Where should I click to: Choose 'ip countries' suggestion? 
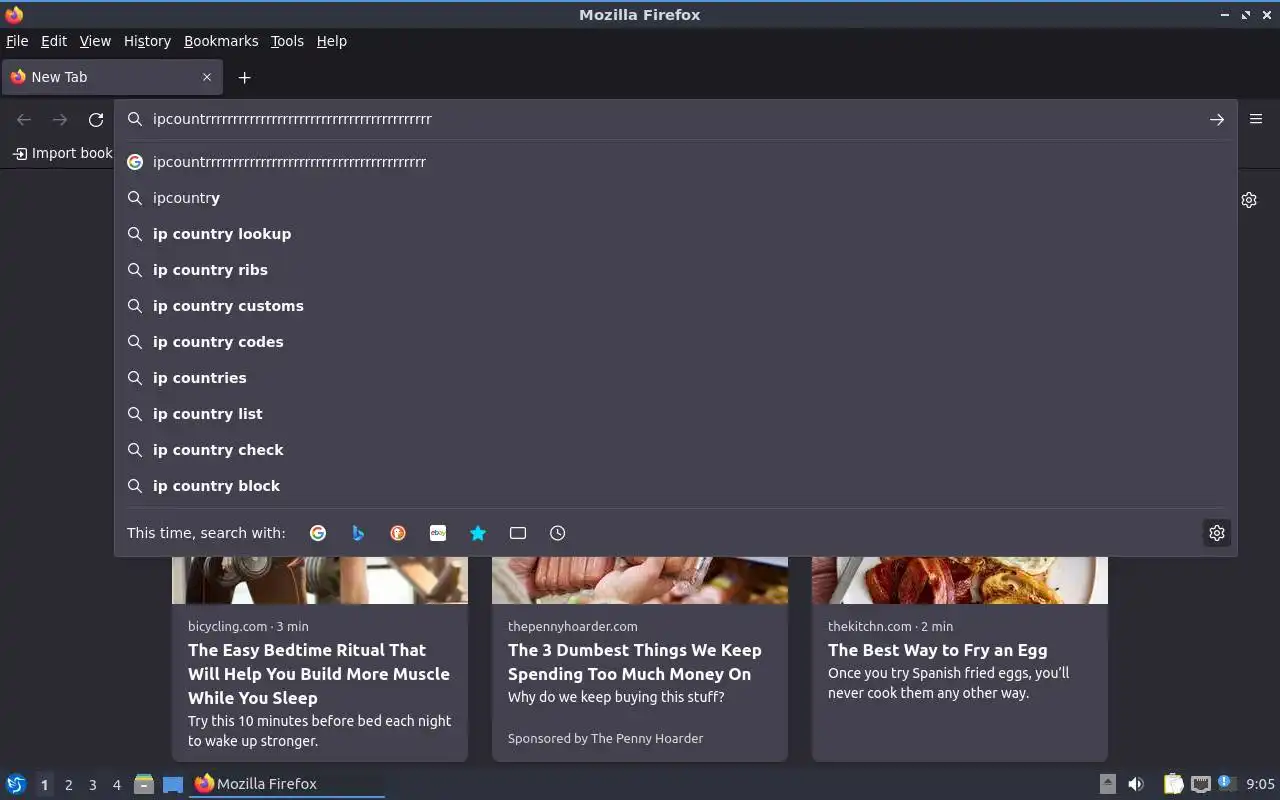[x=676, y=378]
